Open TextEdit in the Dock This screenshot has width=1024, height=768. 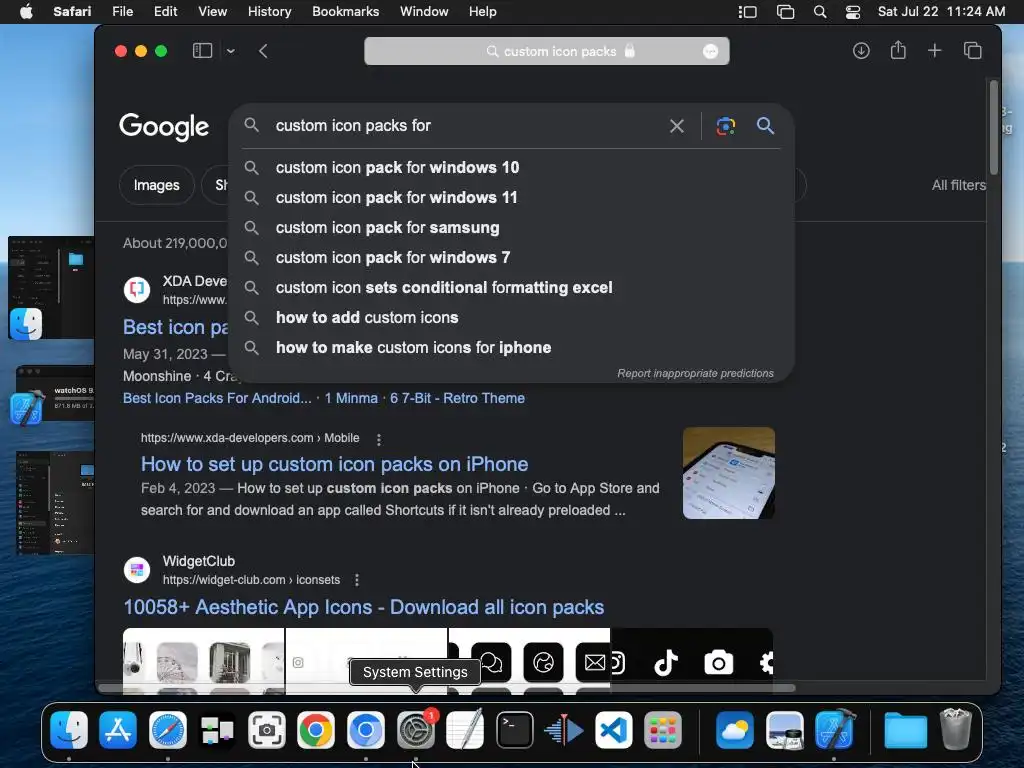click(x=465, y=729)
